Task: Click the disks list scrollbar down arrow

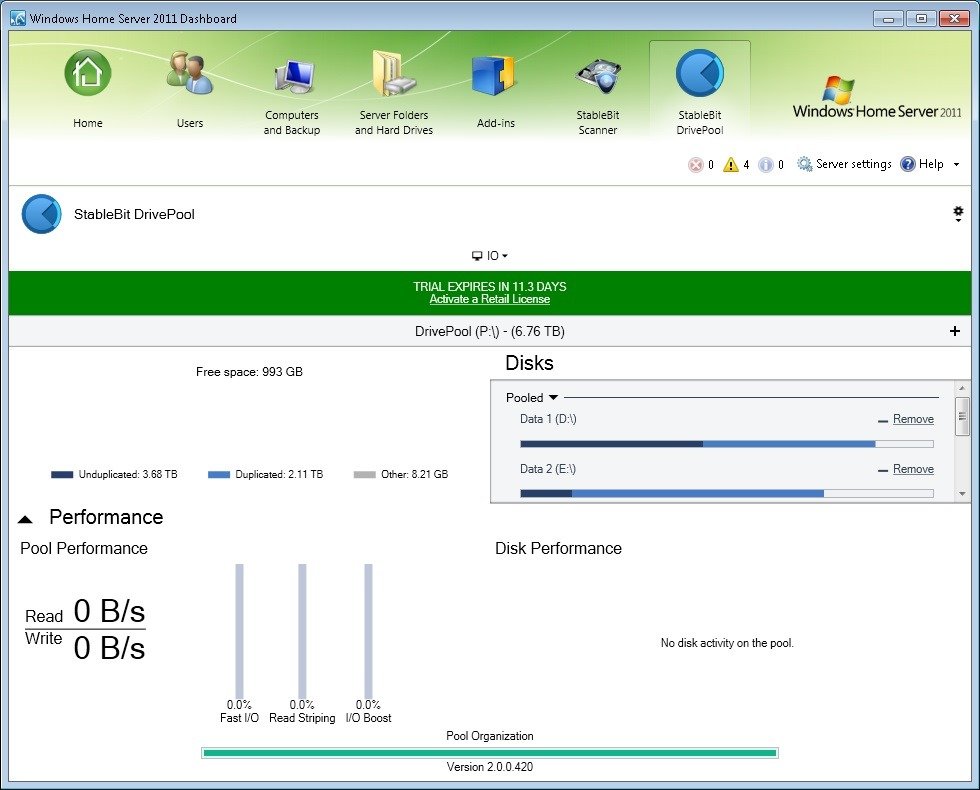Action: point(962,494)
